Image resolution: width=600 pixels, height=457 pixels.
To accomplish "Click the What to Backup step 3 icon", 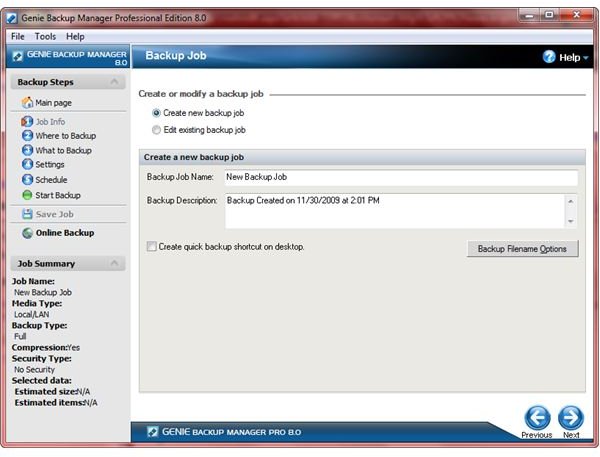I will click(27, 150).
